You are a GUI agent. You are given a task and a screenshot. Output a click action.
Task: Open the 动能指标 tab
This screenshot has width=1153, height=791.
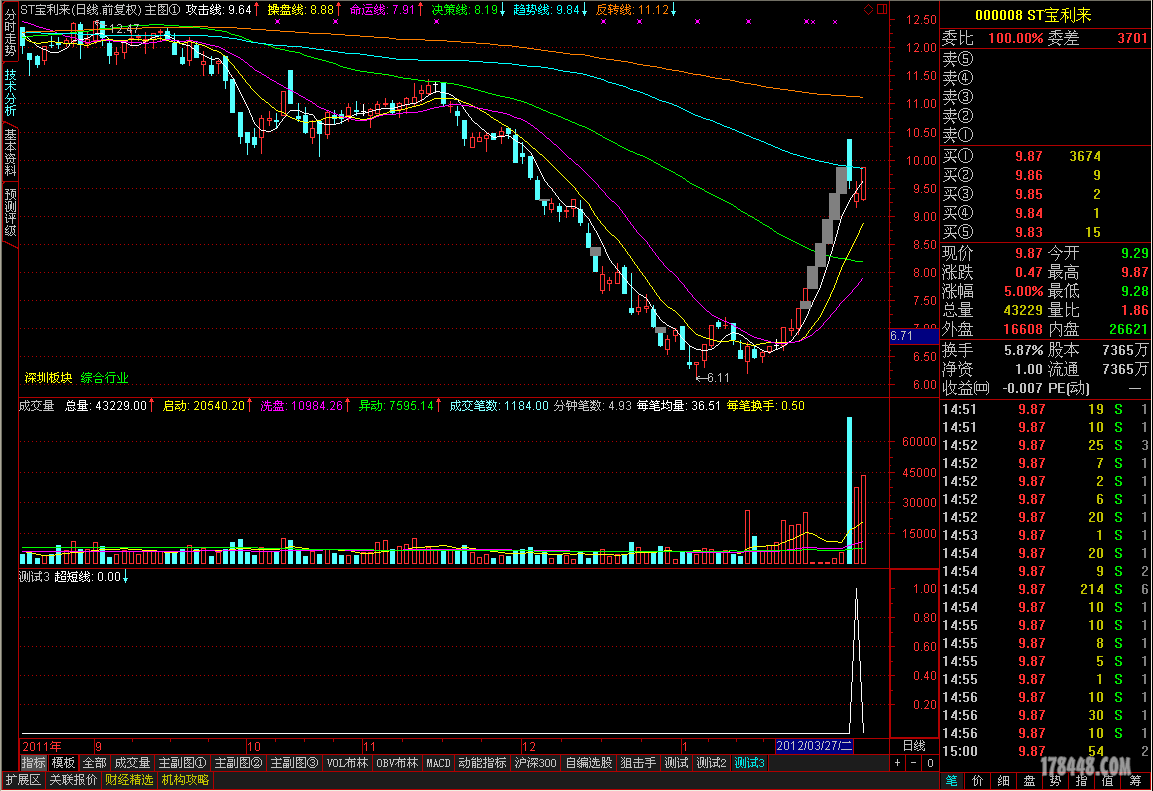click(482, 763)
